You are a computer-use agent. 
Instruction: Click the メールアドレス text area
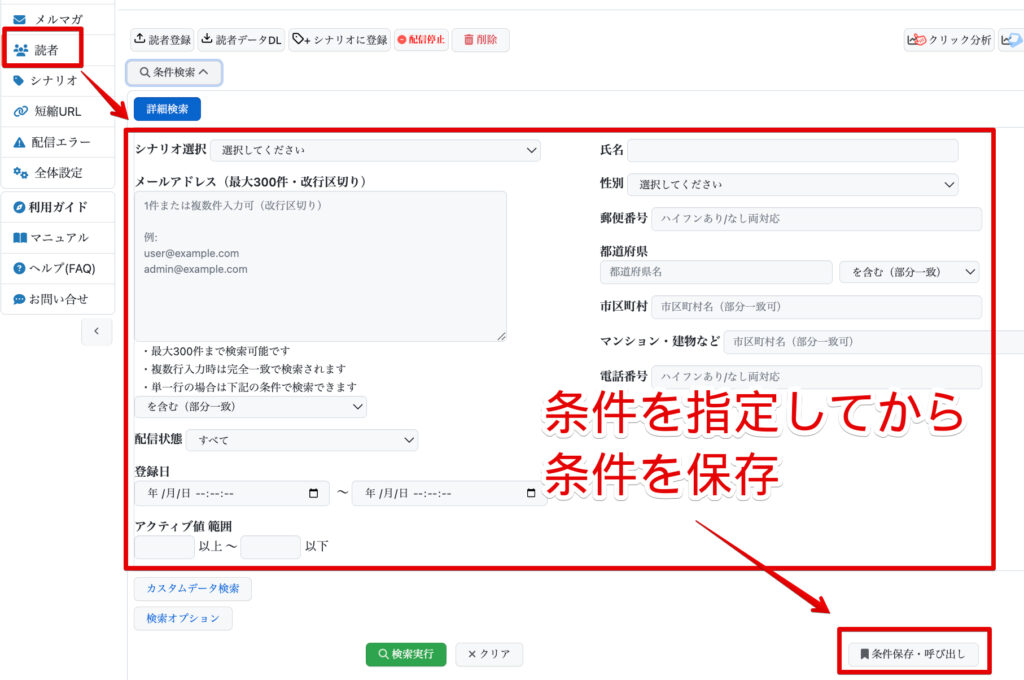(x=320, y=266)
